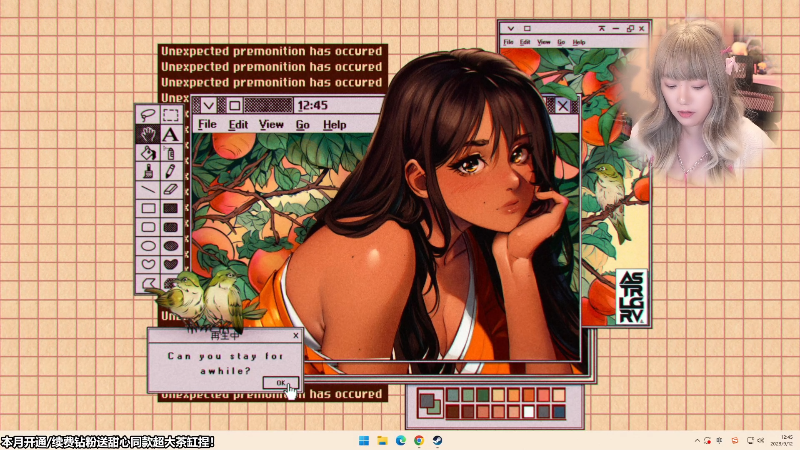The width and height of the screenshot is (800, 450).
Task: Expand the chevron in the back window title bar
Action: click(x=511, y=29)
